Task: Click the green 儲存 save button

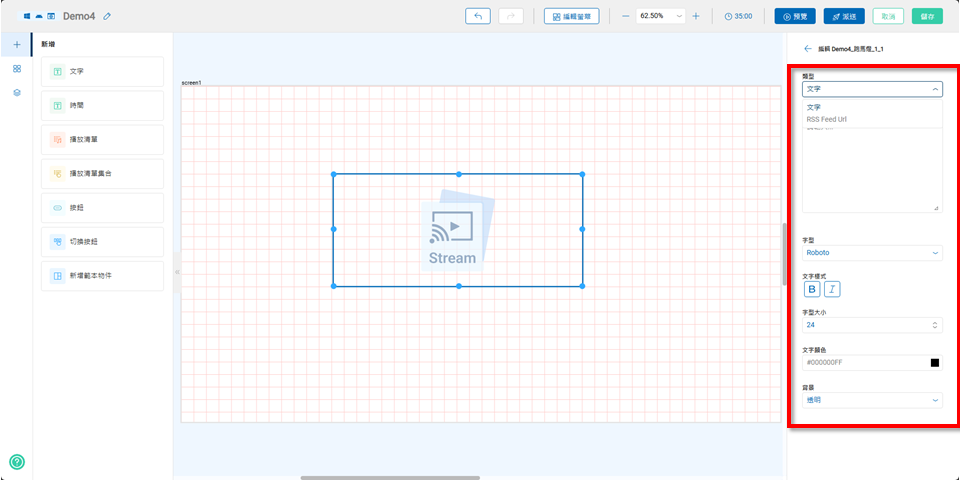Action: tap(927, 16)
